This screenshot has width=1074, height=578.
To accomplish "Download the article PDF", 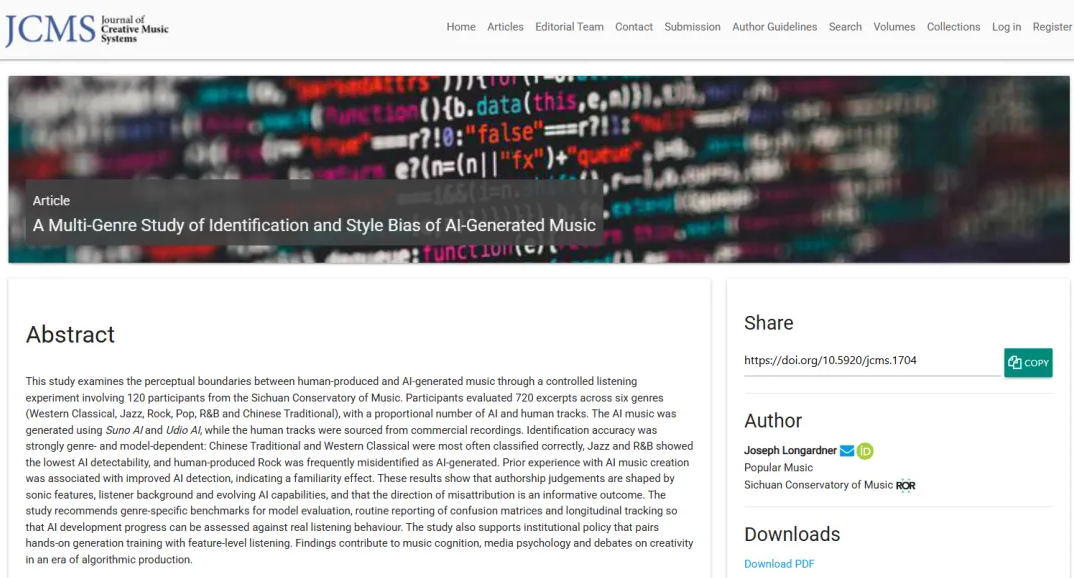I will pos(779,564).
